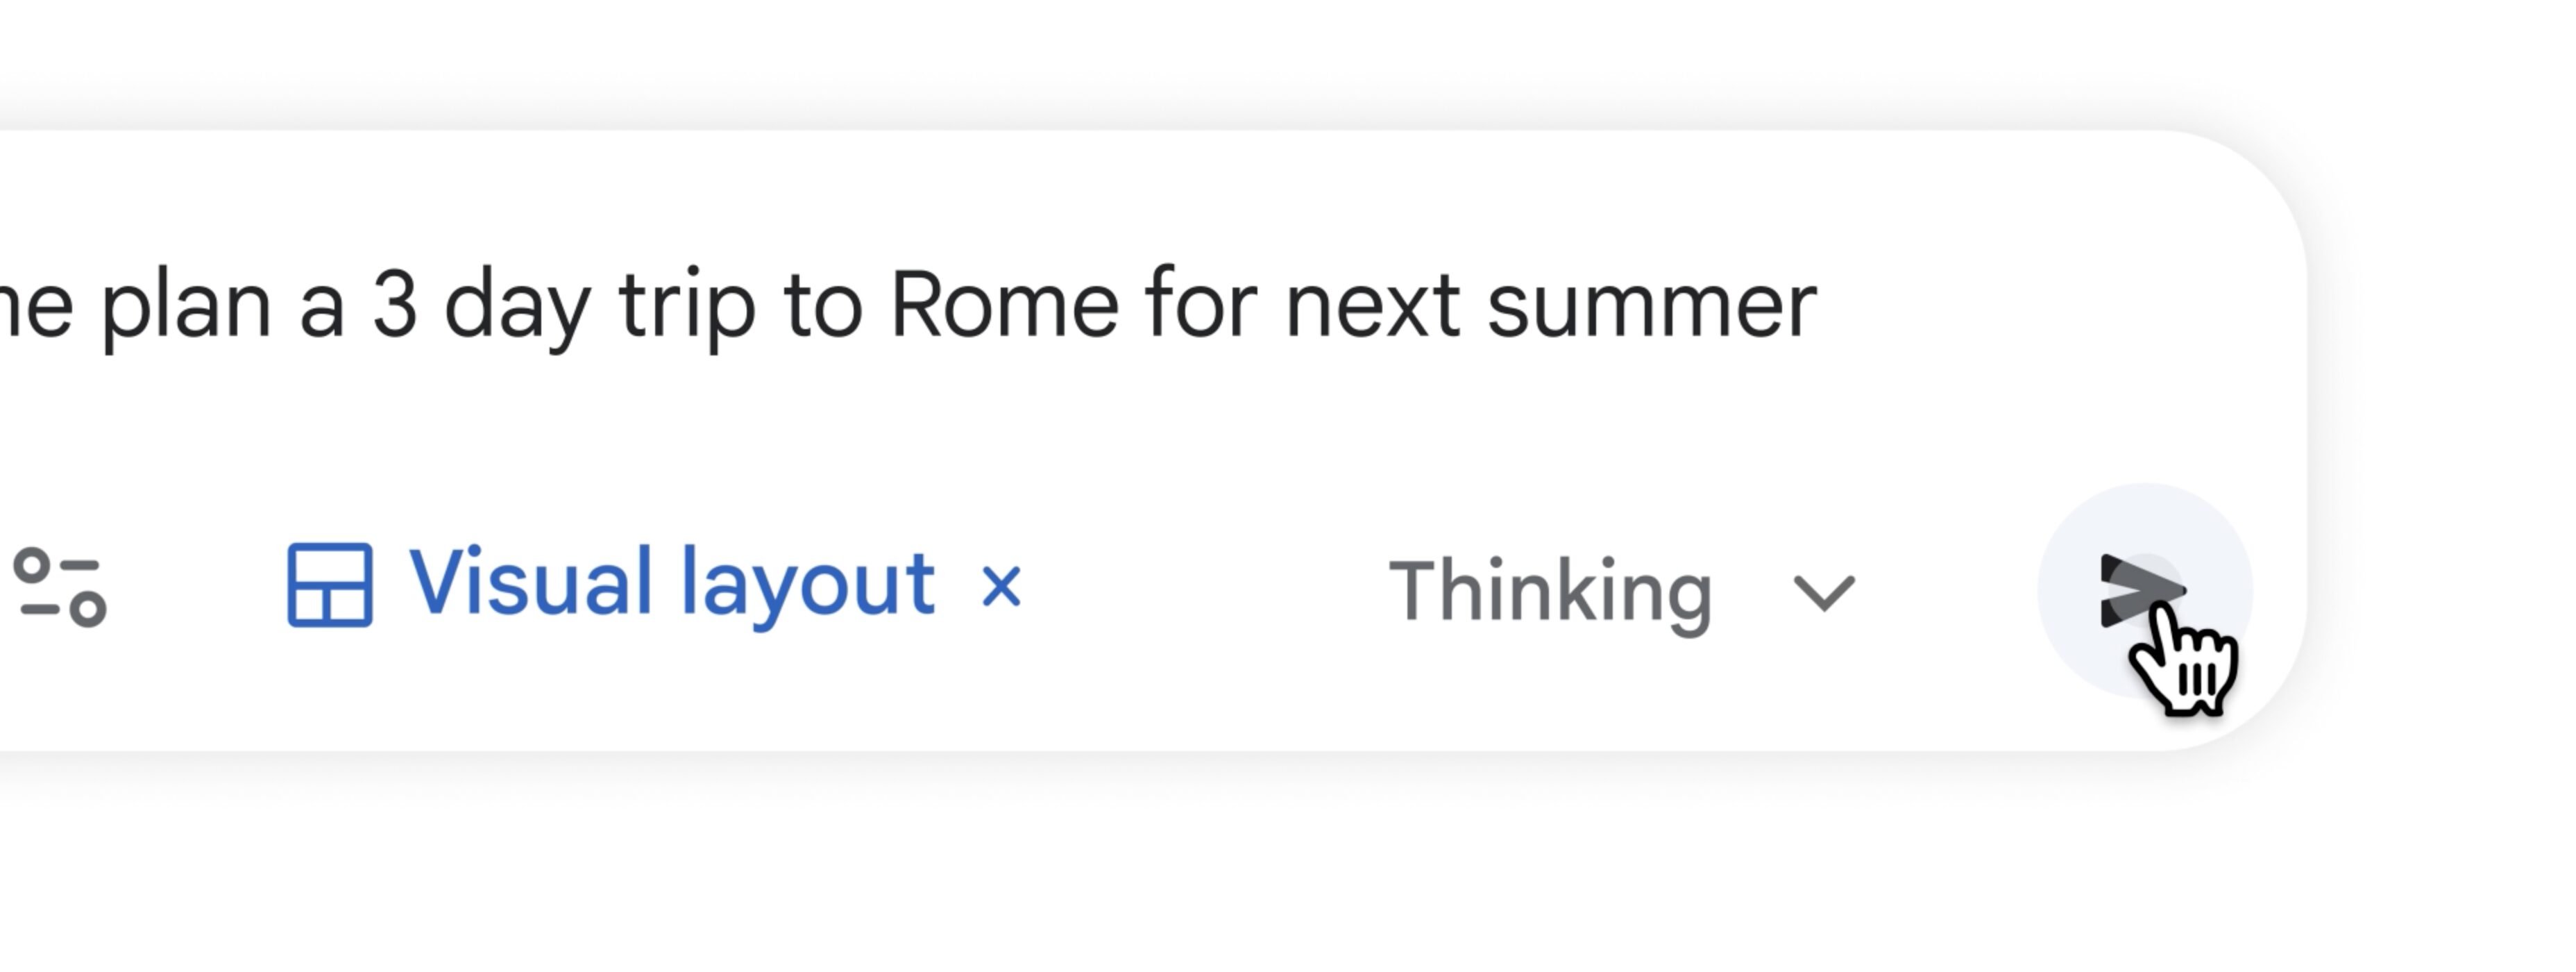2576x972 pixels.
Task: Expand the chevron beside Thinking
Action: [x=1824, y=592]
